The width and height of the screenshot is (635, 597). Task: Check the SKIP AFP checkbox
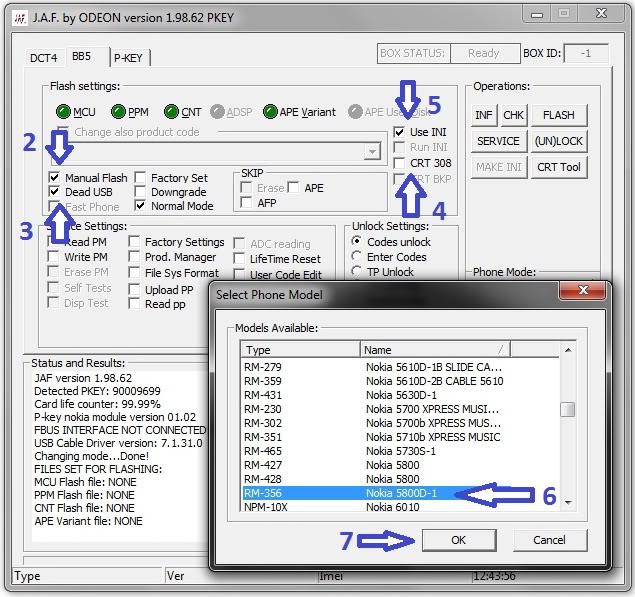[246, 202]
